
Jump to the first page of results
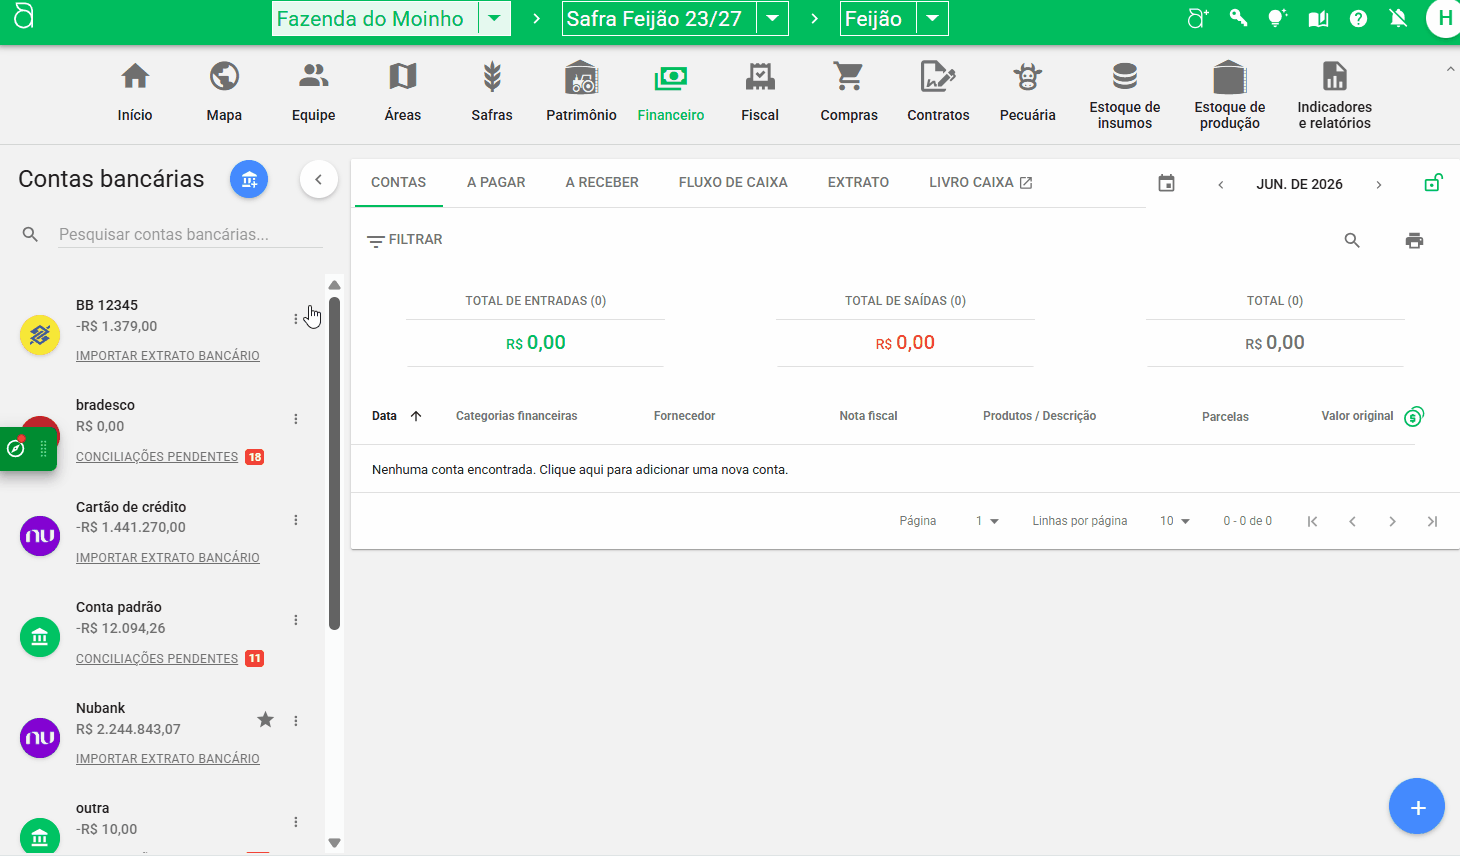coord(1312,521)
